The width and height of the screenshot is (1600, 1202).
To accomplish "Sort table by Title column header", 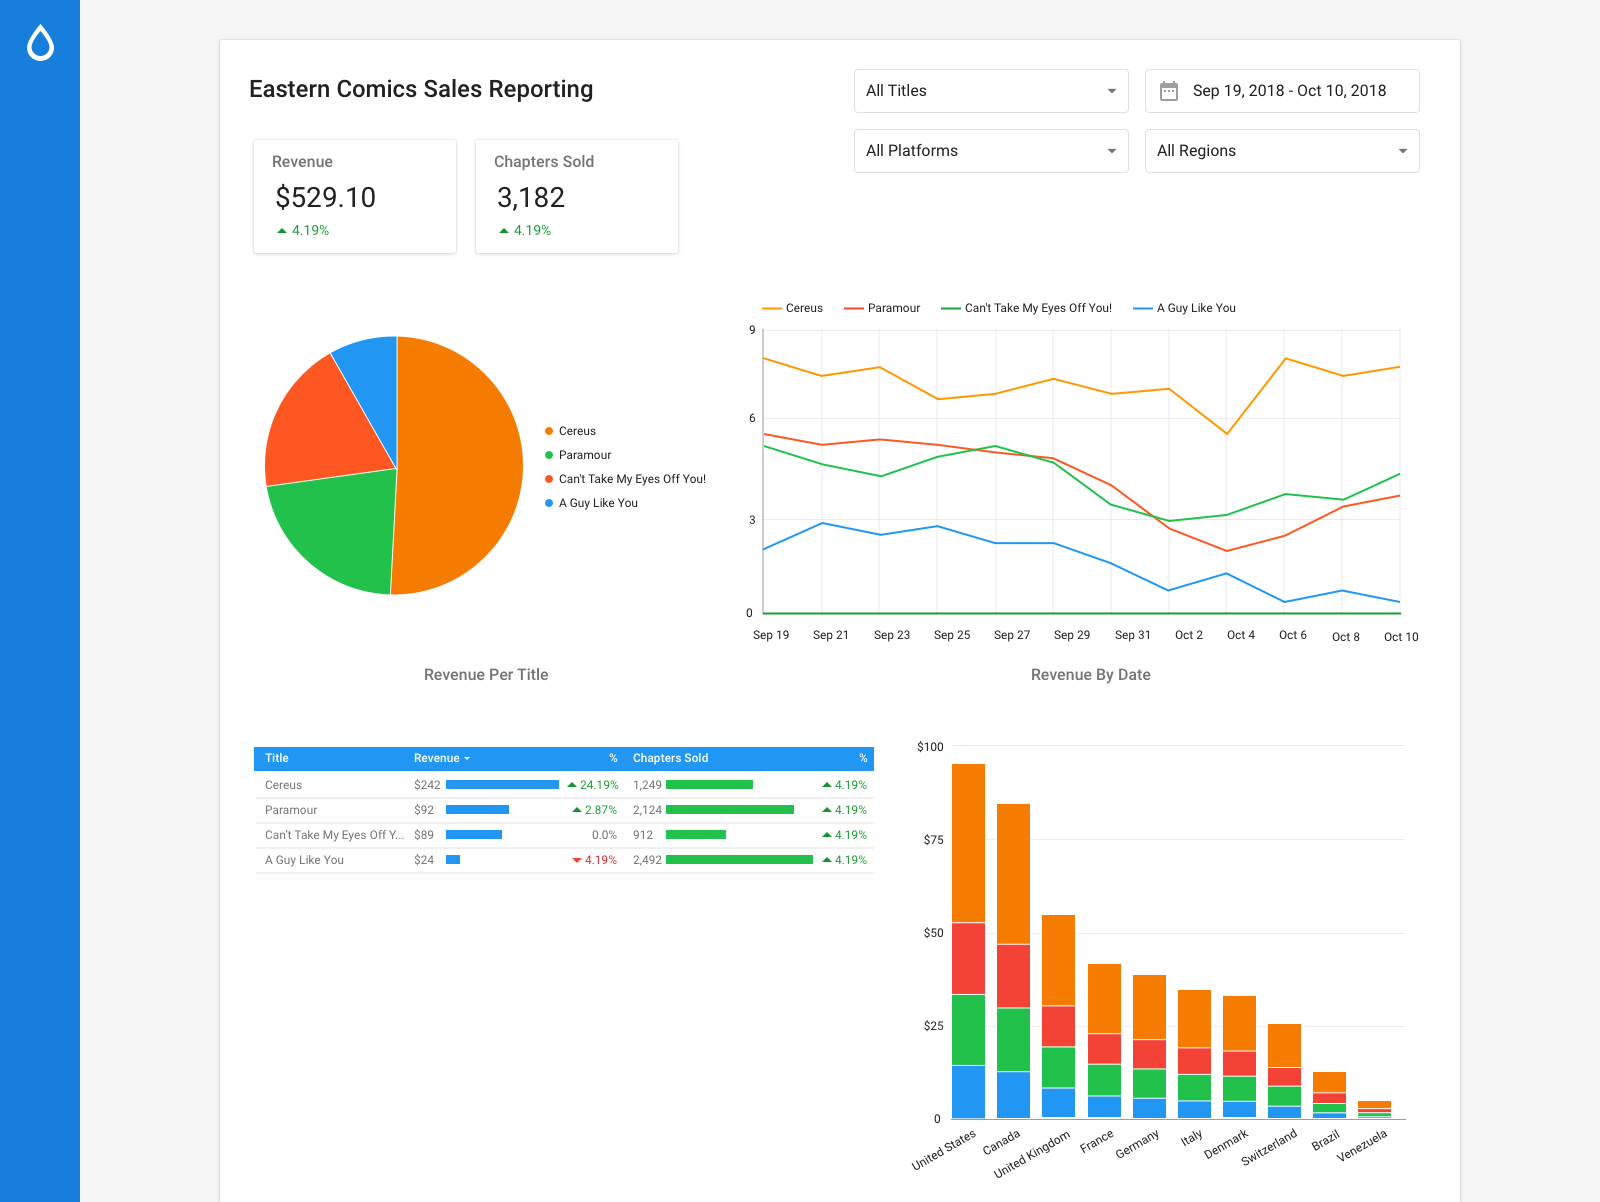I will tap(277, 758).
